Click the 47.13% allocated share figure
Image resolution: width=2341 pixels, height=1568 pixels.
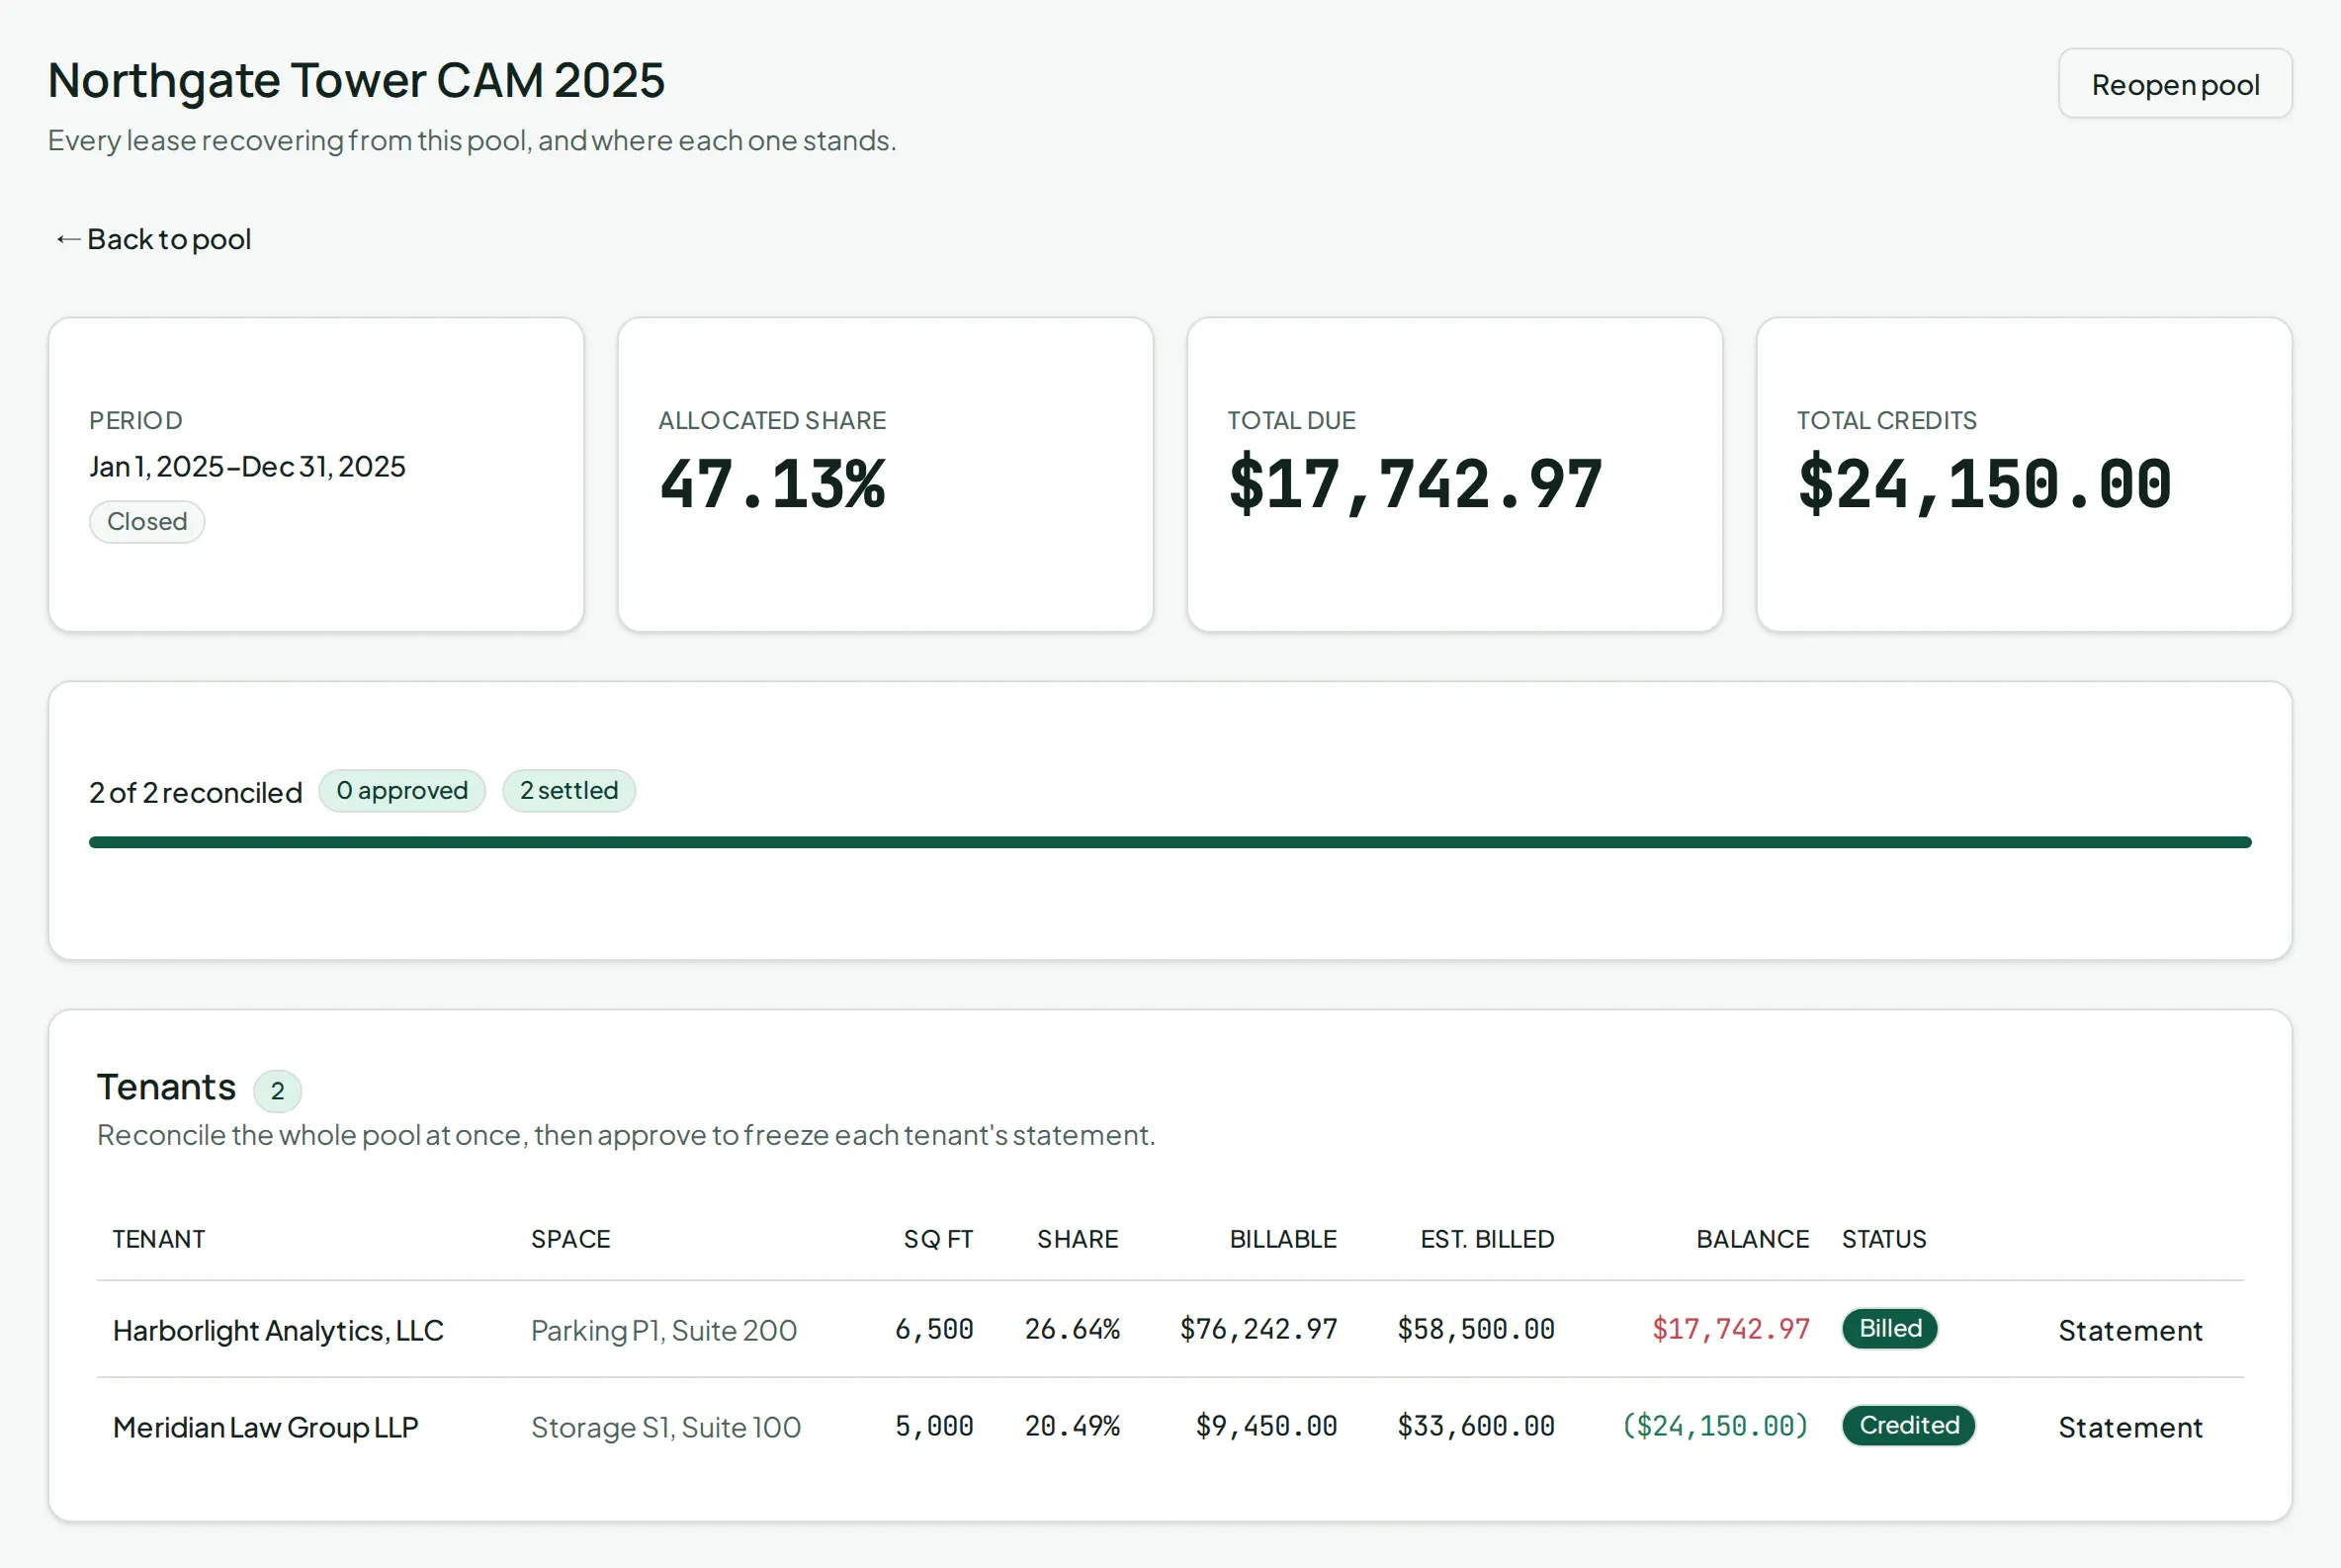coord(772,485)
